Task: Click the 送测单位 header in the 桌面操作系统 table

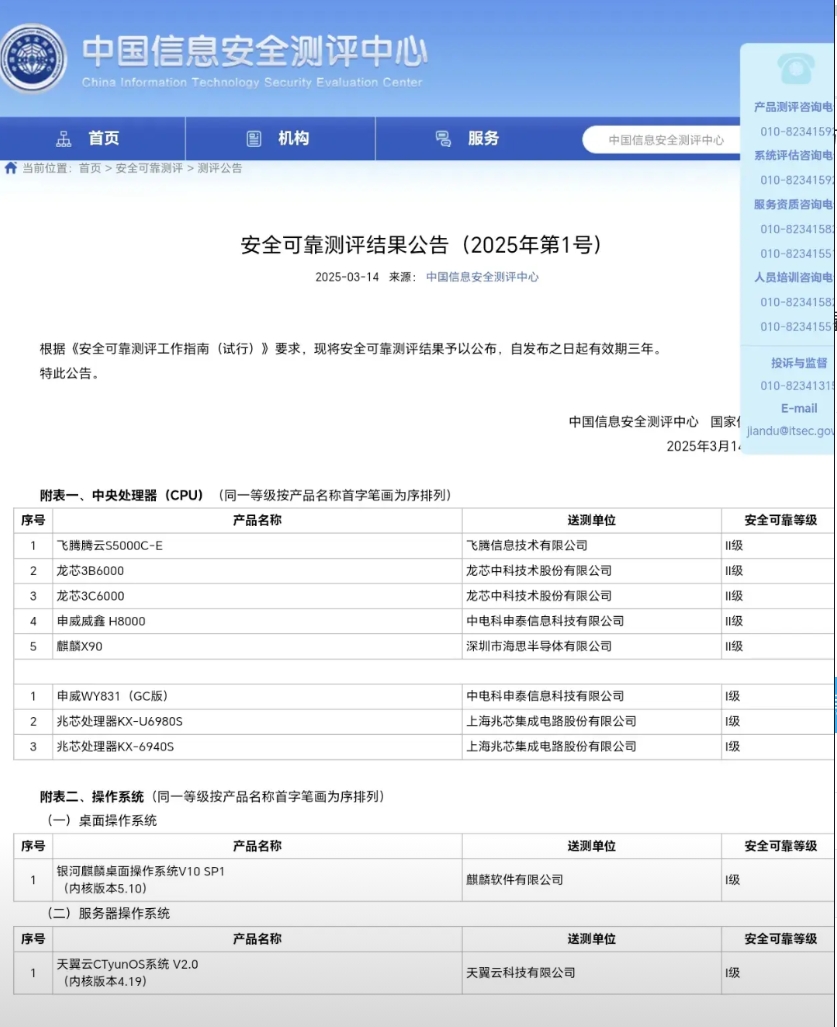Action: pos(591,846)
